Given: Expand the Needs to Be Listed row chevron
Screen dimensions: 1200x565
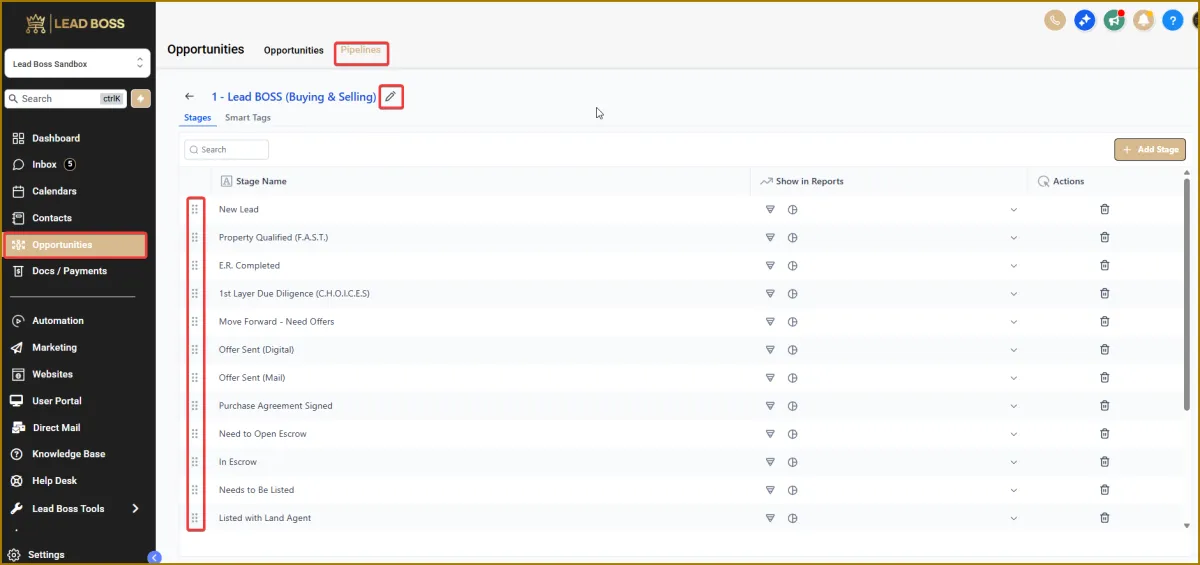Looking at the screenshot, I should (x=1013, y=489).
